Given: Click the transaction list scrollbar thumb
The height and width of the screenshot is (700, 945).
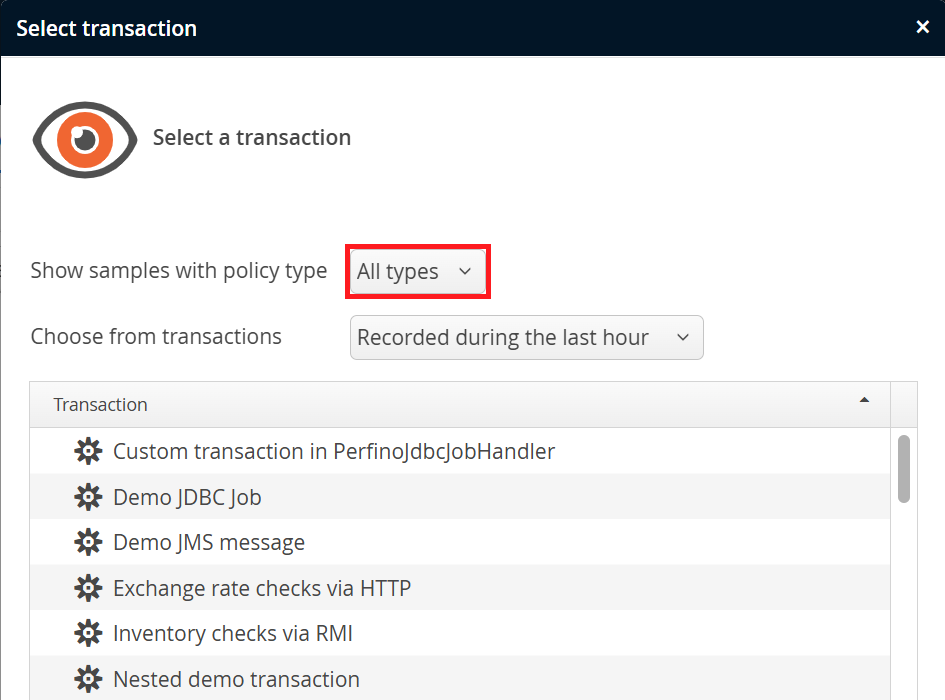Looking at the screenshot, I should pyautogui.click(x=904, y=468).
